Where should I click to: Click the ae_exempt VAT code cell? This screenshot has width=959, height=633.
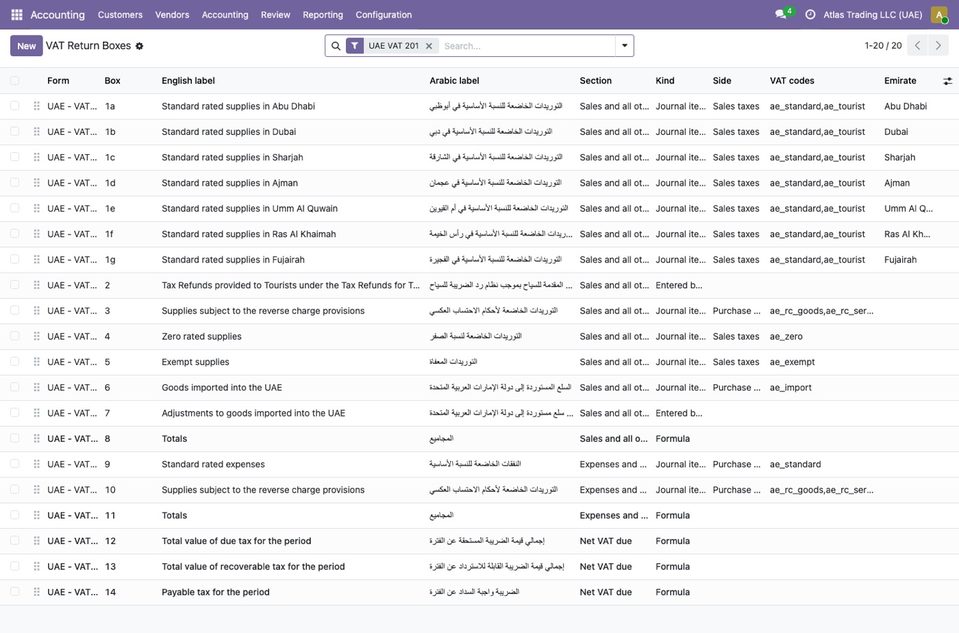point(792,362)
